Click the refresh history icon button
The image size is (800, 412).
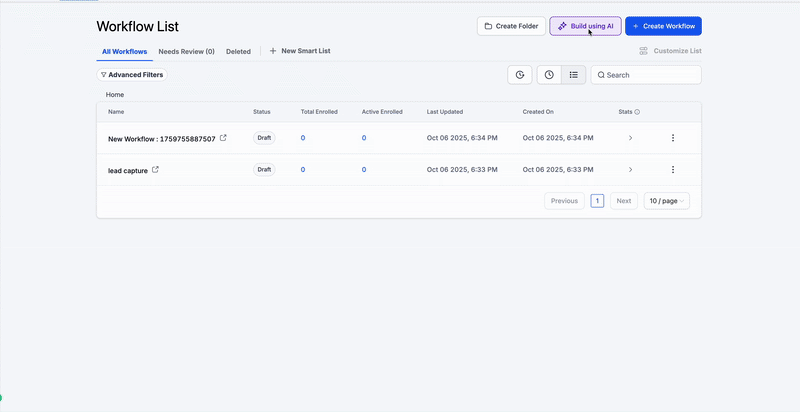[x=520, y=75]
